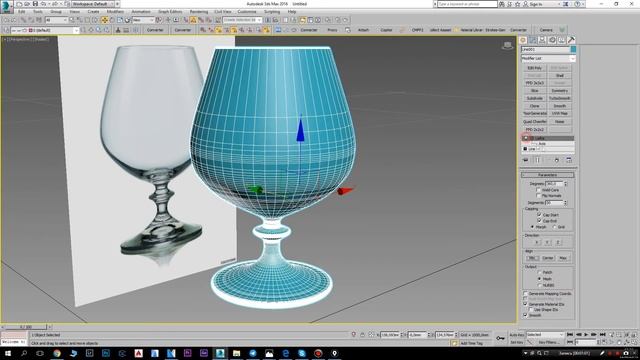Enable the Flip Normals checkbox
The height and width of the screenshot is (360, 640).
(538, 196)
